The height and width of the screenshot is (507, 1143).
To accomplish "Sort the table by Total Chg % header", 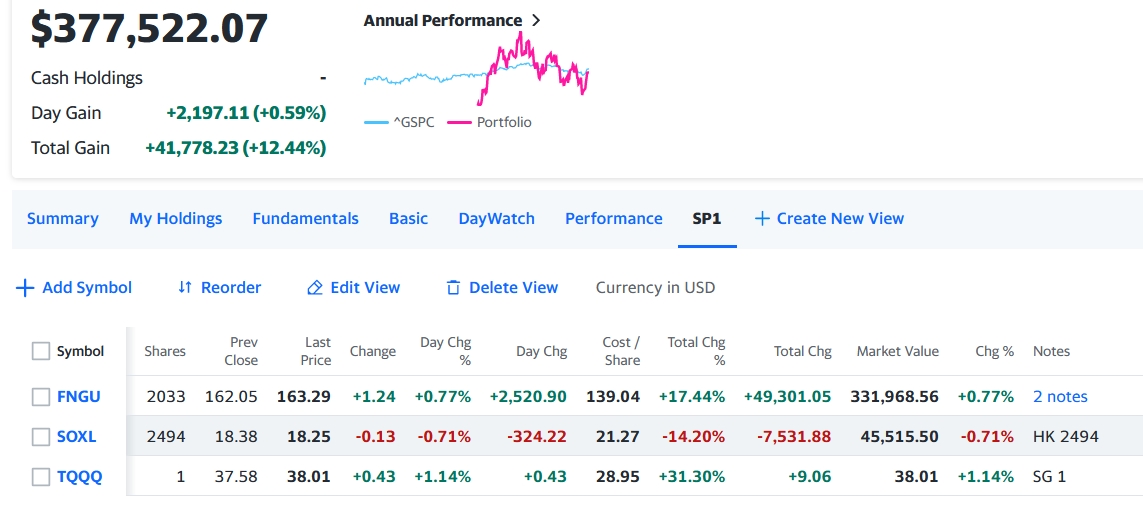I will click(x=697, y=351).
